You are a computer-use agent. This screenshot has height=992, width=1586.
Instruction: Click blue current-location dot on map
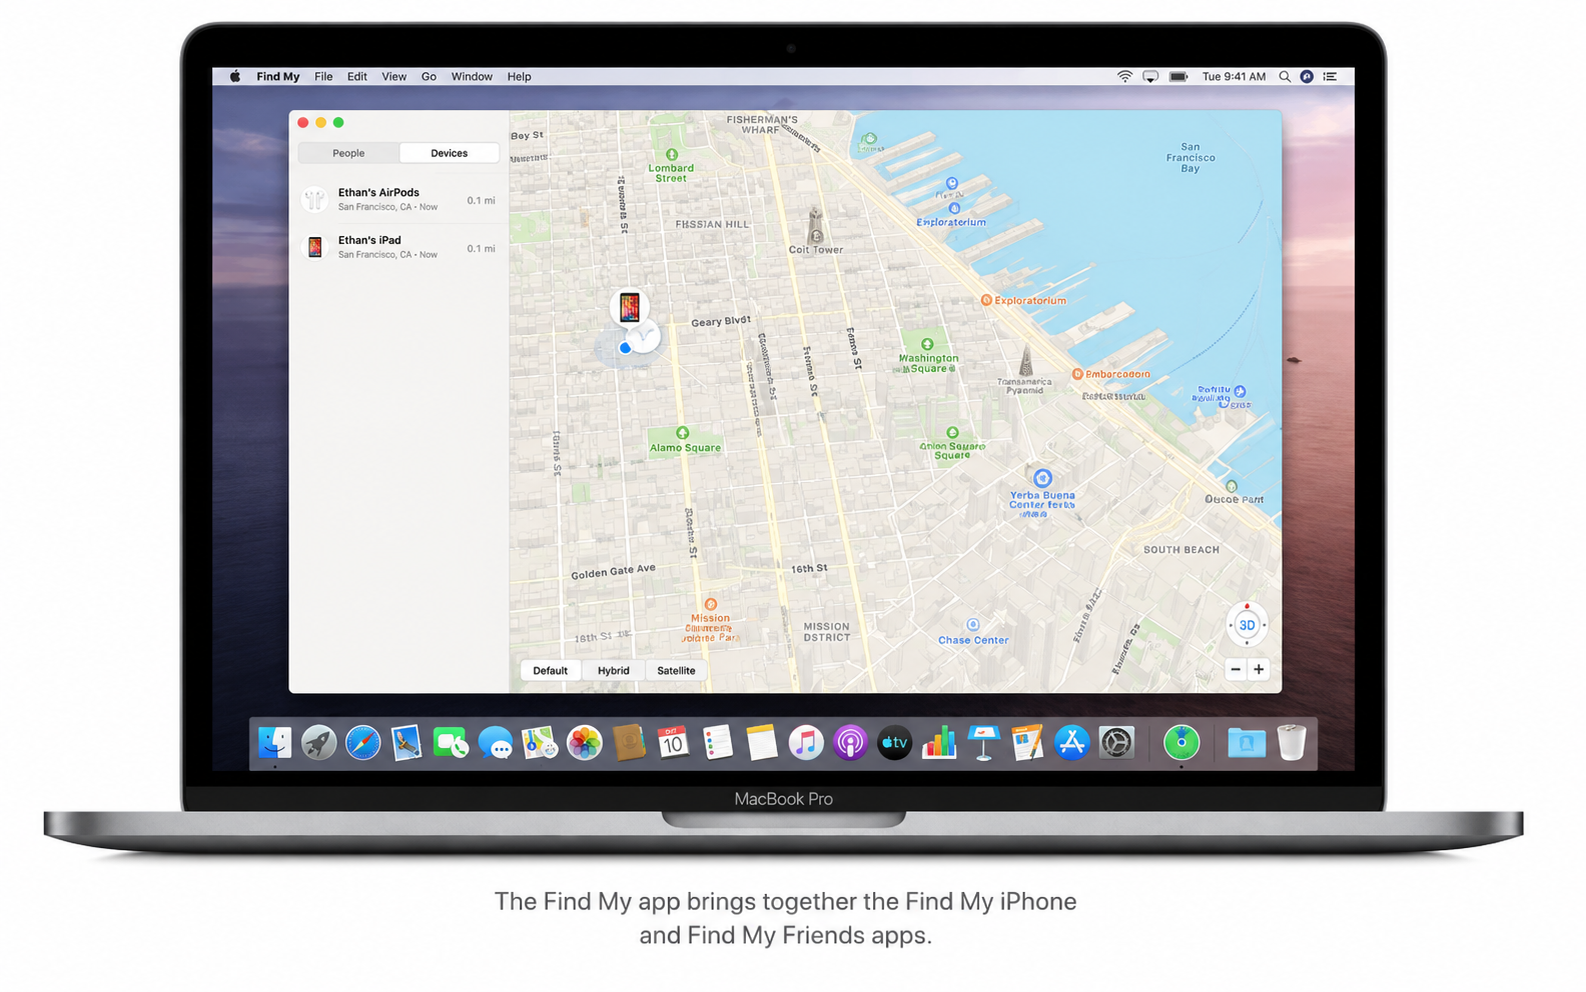point(625,348)
